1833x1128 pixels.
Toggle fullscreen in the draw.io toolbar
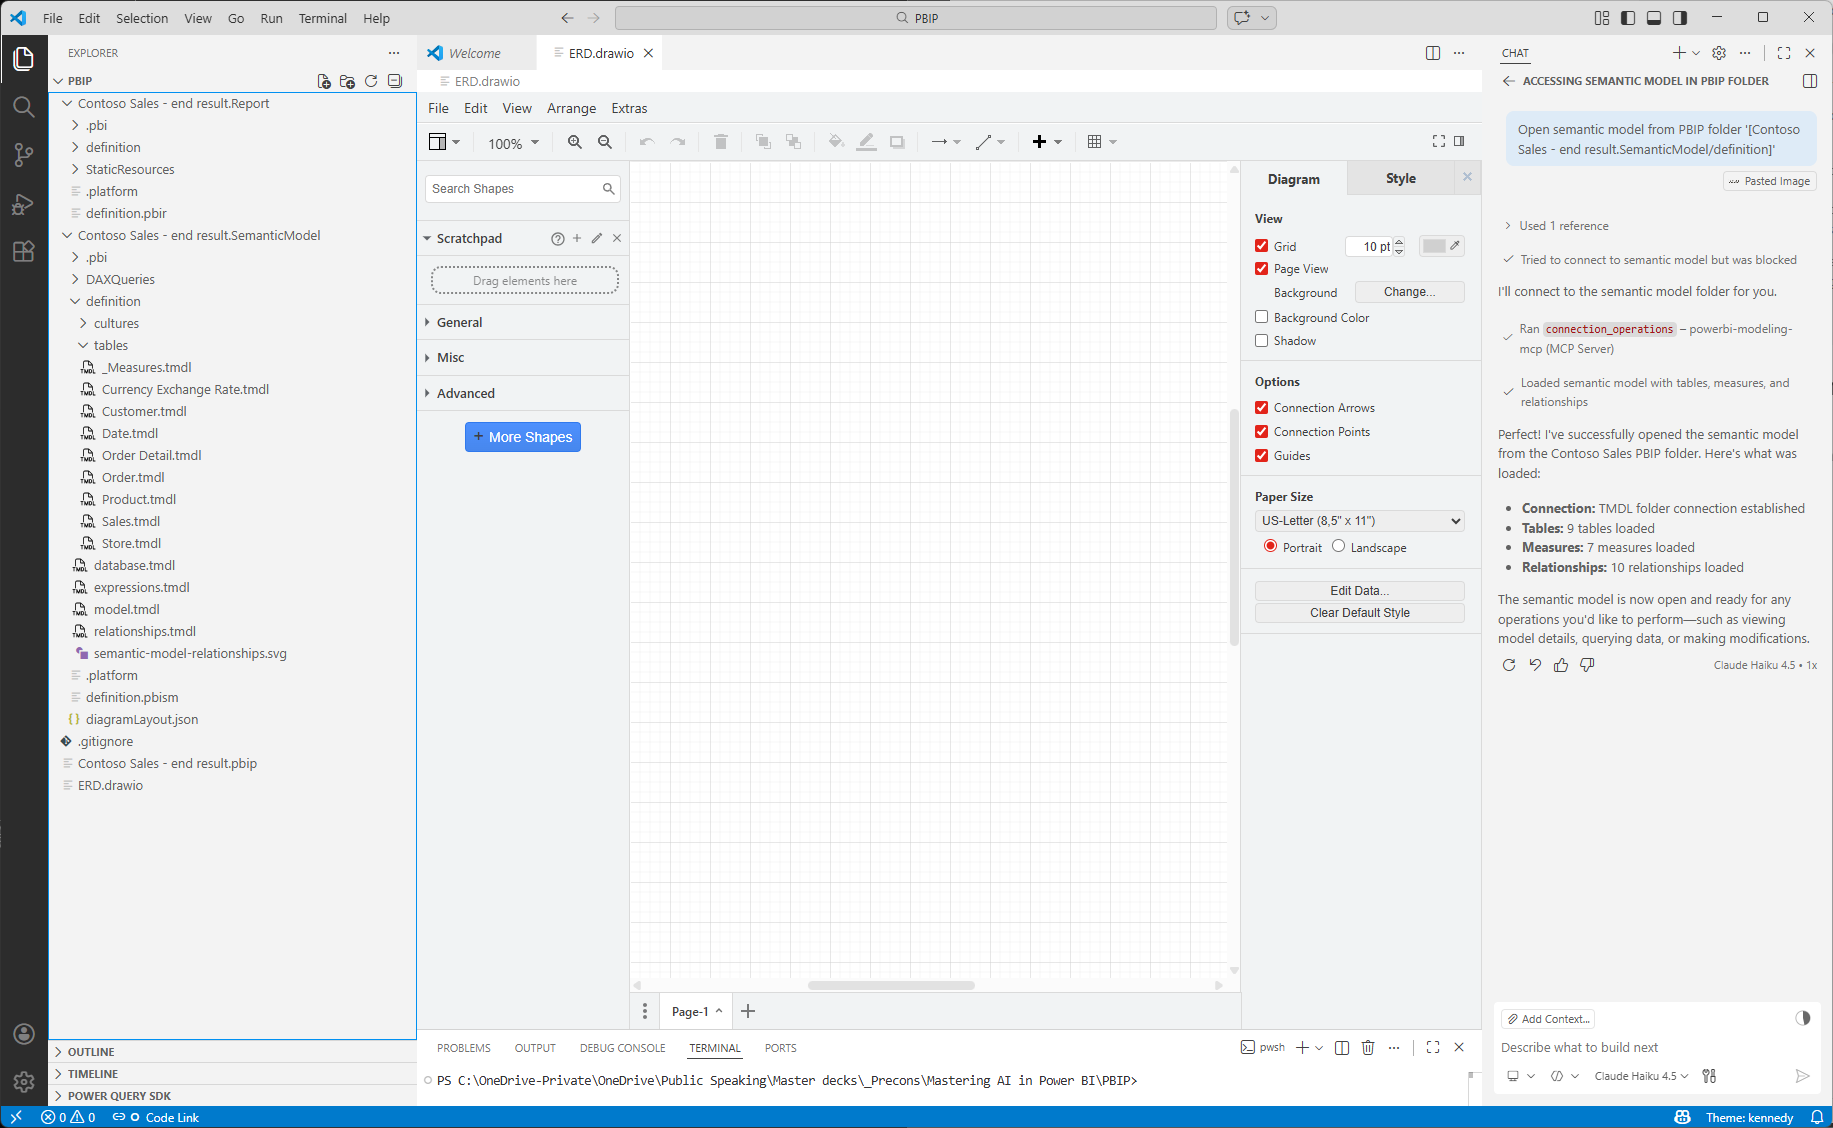click(1438, 141)
